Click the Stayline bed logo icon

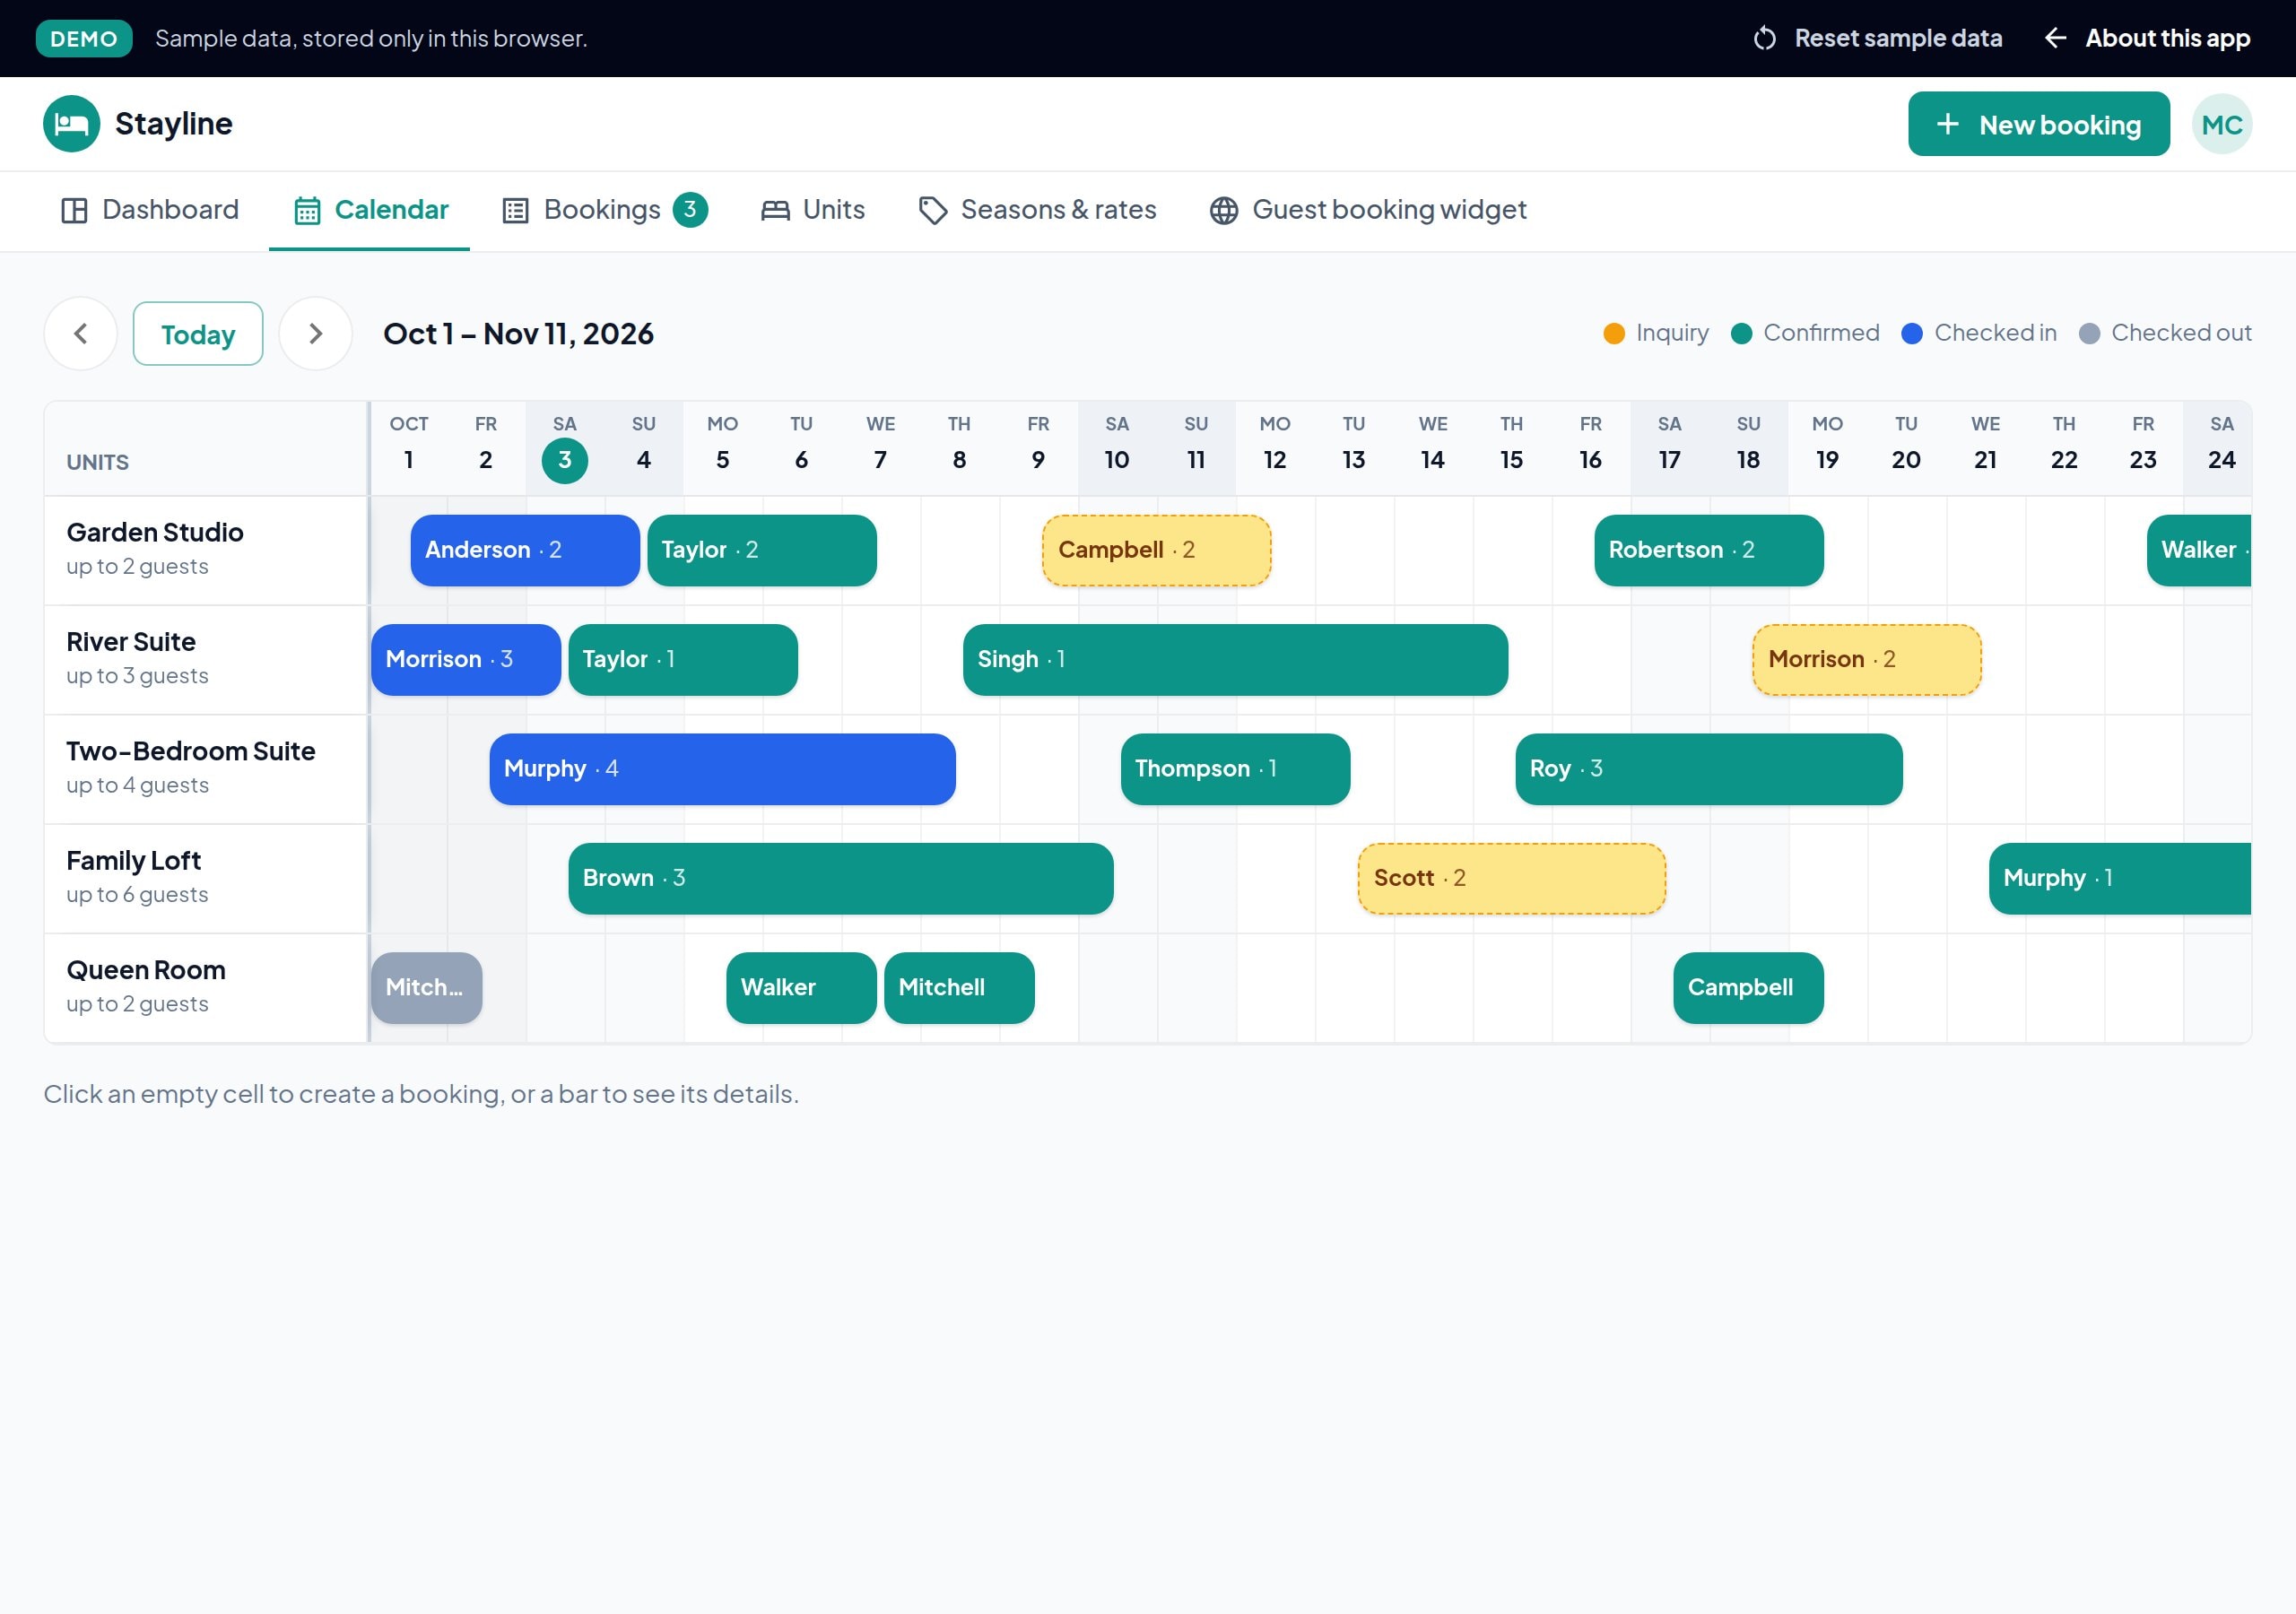tap(71, 124)
